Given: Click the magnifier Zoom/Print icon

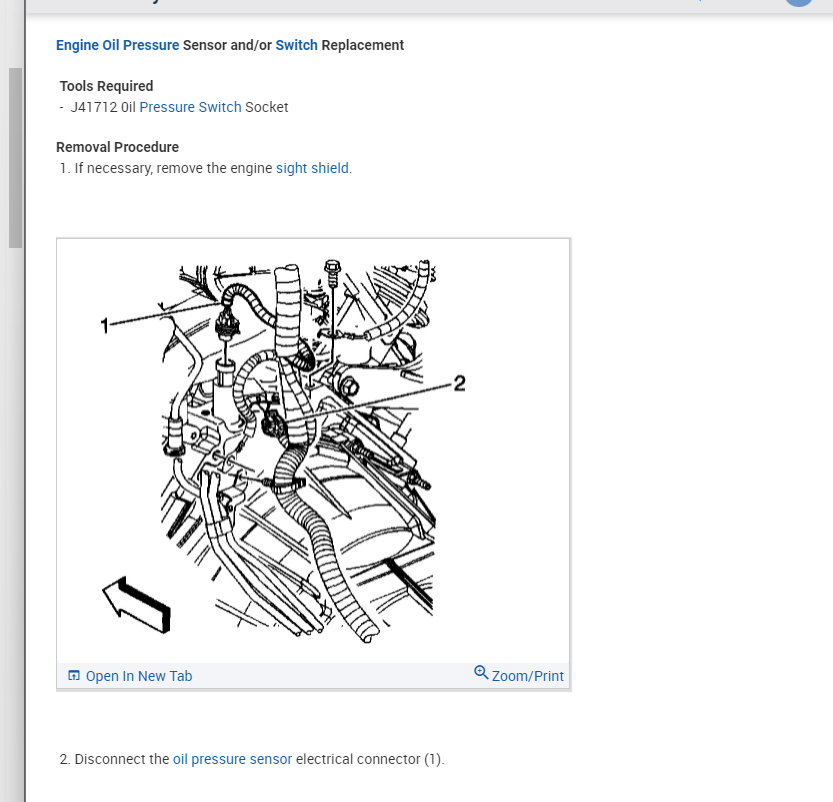Looking at the screenshot, I should coord(481,672).
